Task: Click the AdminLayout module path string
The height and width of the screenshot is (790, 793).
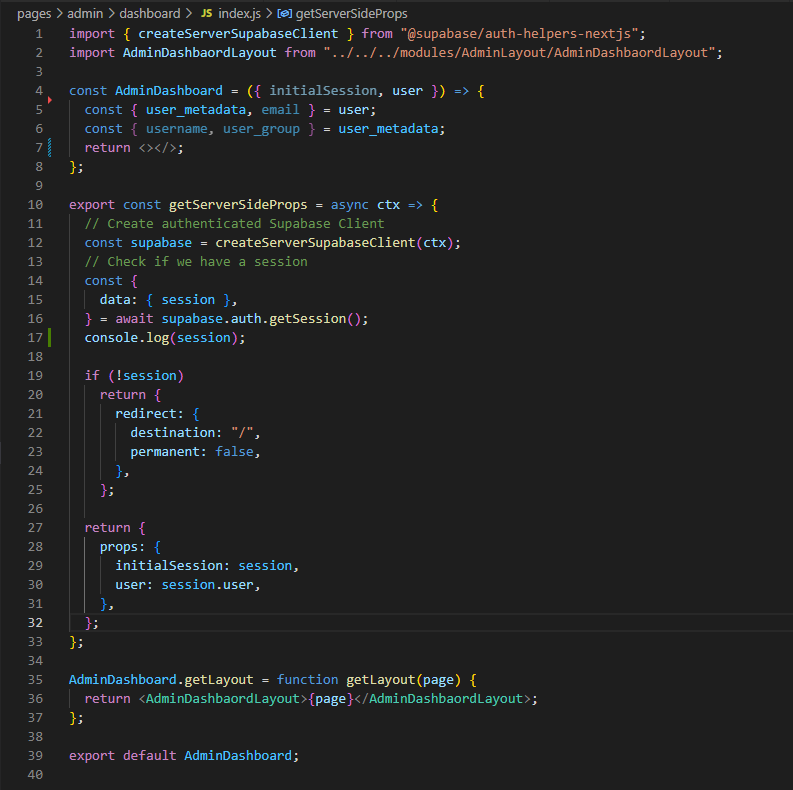Action: coord(519,53)
